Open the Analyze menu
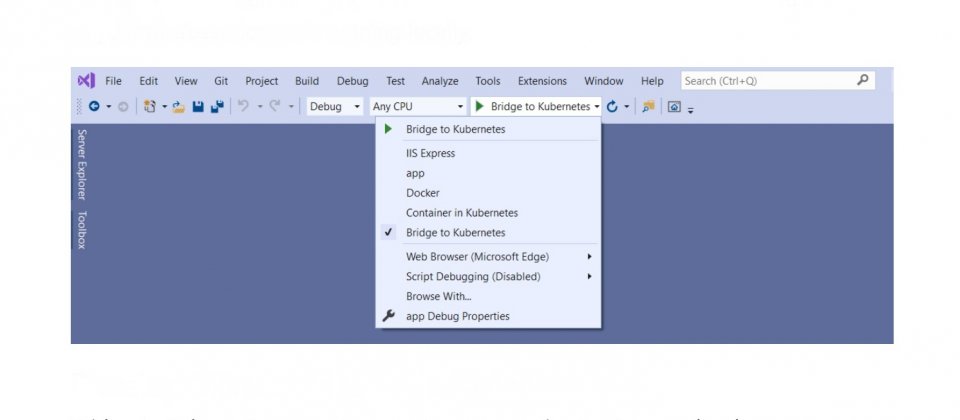Image resolution: width=960 pixels, height=420 pixels. point(440,81)
